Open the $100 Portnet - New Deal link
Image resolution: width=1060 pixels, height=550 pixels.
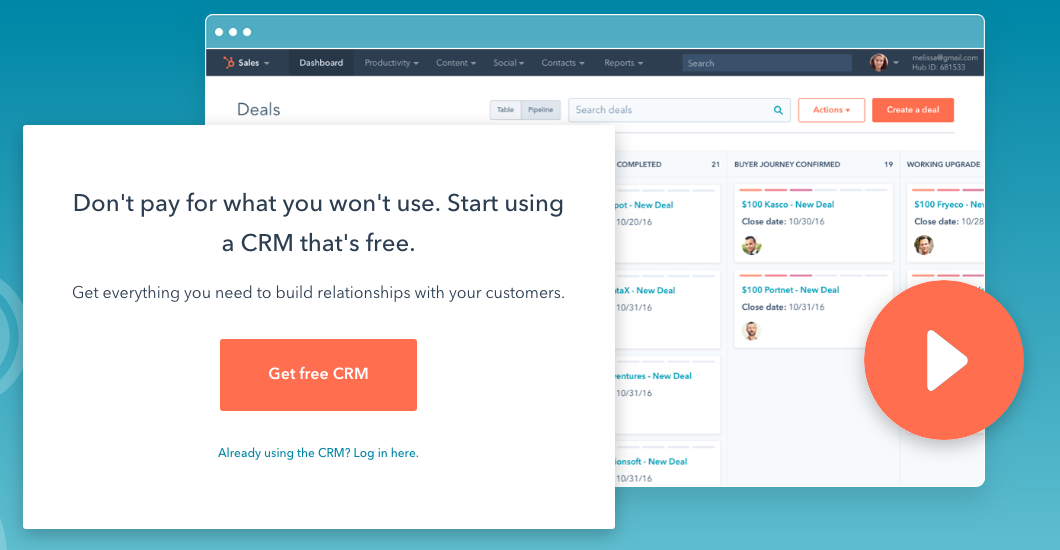coord(790,290)
